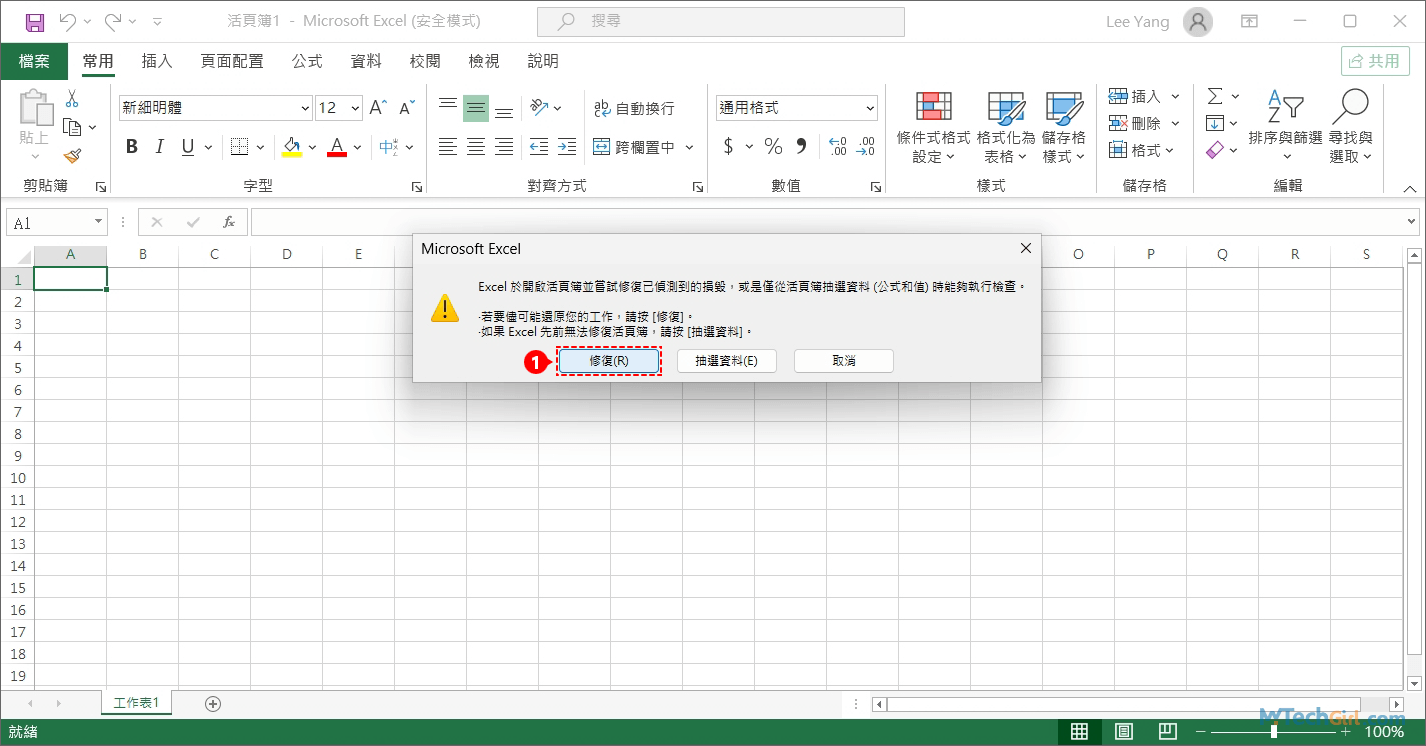Click the AutoSum sigma icon
Image resolution: width=1426 pixels, height=746 pixels.
click(x=1215, y=96)
